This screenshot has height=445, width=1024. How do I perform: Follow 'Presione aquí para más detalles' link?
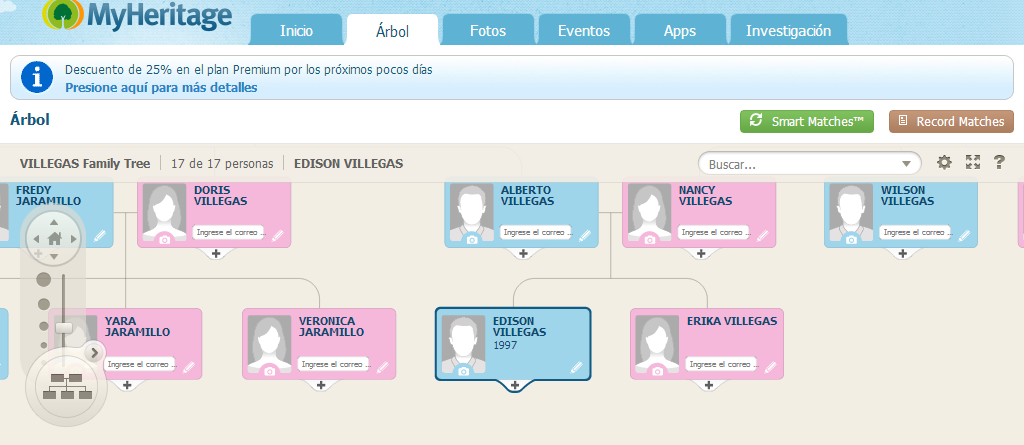[x=161, y=88]
